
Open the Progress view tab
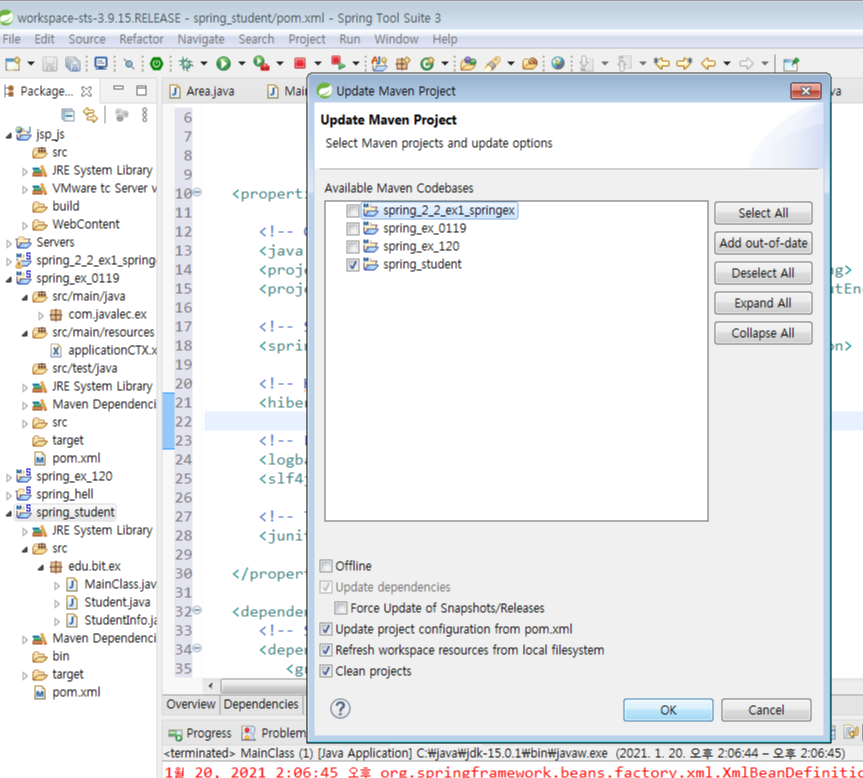point(200,733)
